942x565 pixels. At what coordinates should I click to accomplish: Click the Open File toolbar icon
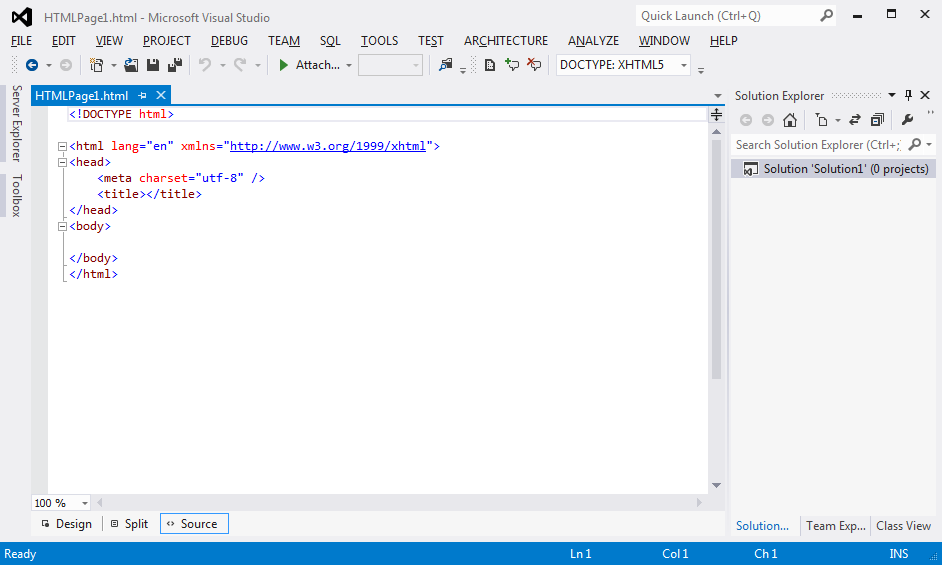(x=131, y=65)
